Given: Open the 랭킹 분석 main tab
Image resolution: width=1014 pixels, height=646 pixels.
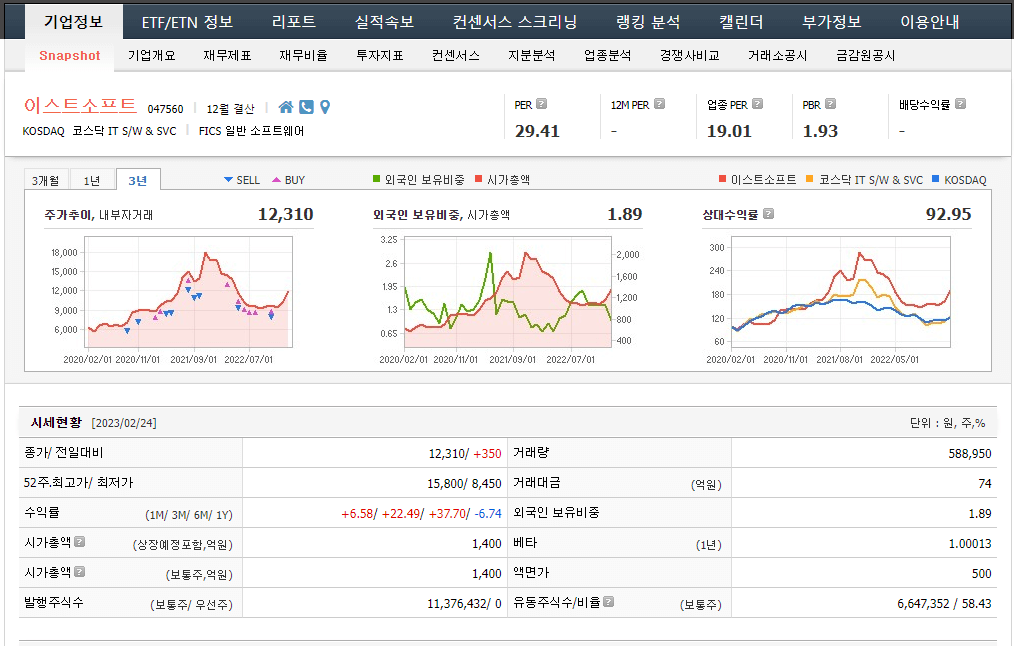Looking at the screenshot, I should coord(648,22).
